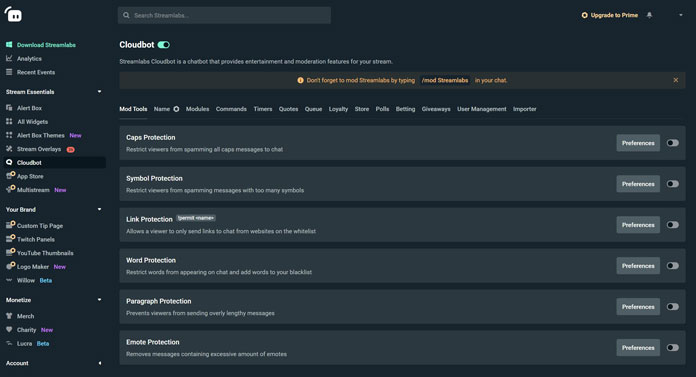Click the Twitch Panels icon
Viewport: 696px width, 377px height.
pyautogui.click(x=10, y=238)
